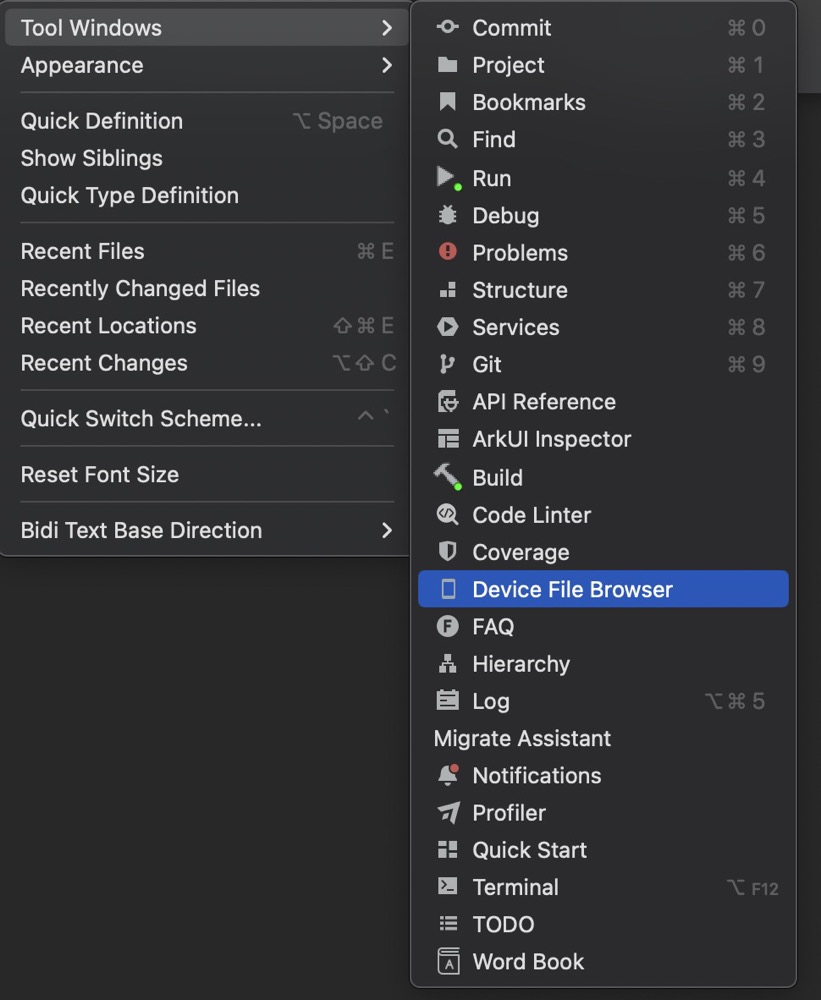Click the ArkUI Inspector icon
Screen dimensions: 821x1000
448,439
